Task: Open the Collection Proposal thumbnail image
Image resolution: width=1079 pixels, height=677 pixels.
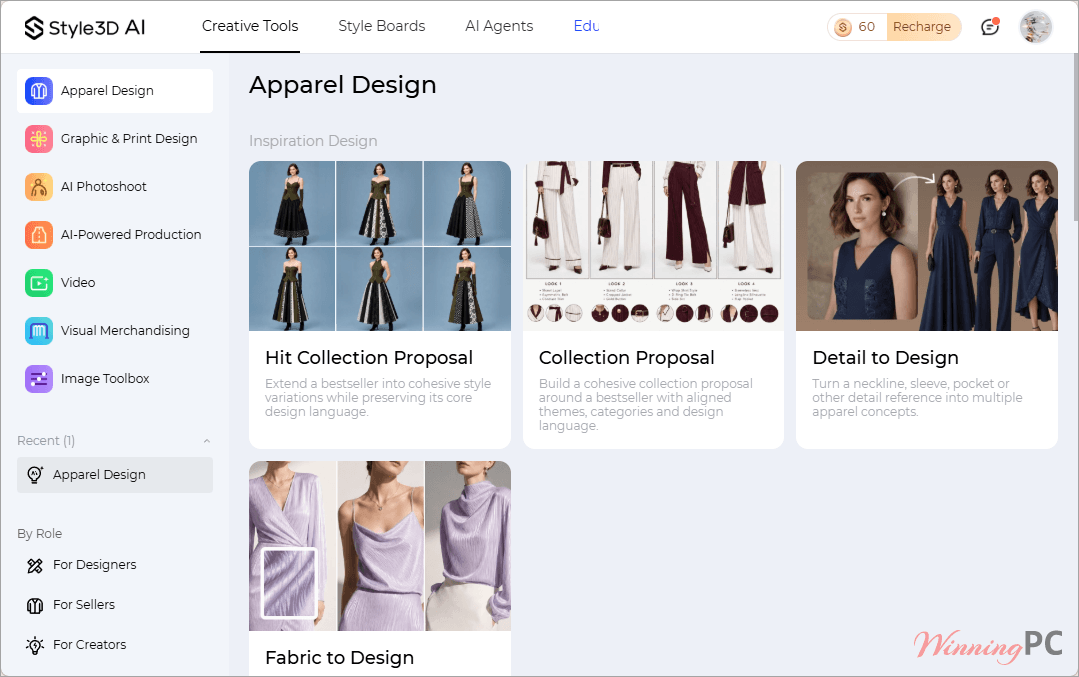Action: [653, 246]
